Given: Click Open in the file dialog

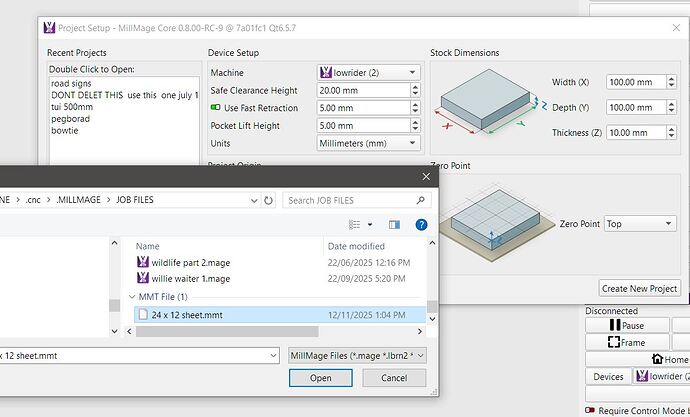Looking at the screenshot, I should coord(320,378).
